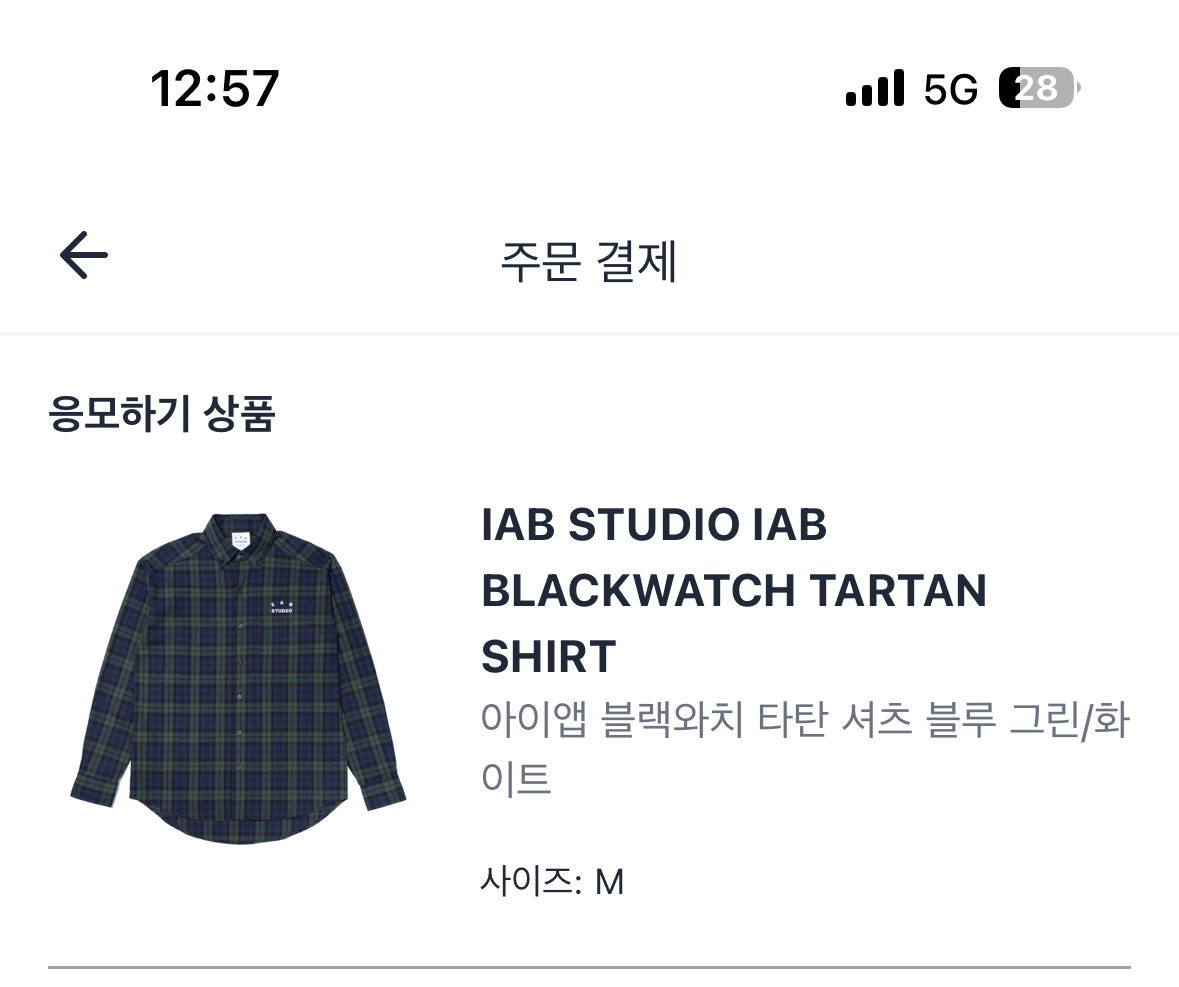The height and width of the screenshot is (987, 1179).
Task: Open the tartan shirt product thumbnail
Action: point(238,679)
